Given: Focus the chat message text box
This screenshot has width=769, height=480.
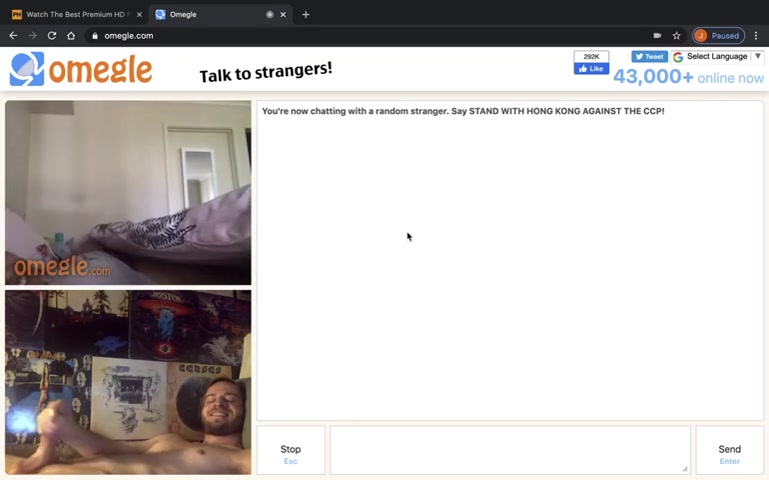Looking at the screenshot, I should point(510,450).
